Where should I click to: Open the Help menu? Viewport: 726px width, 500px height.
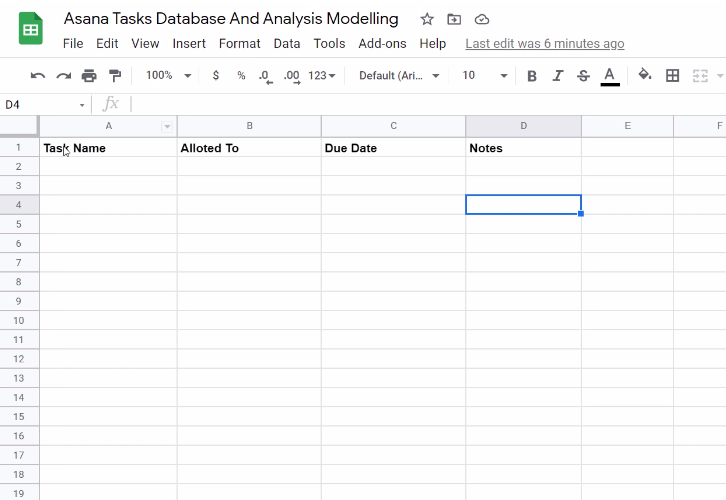432,44
